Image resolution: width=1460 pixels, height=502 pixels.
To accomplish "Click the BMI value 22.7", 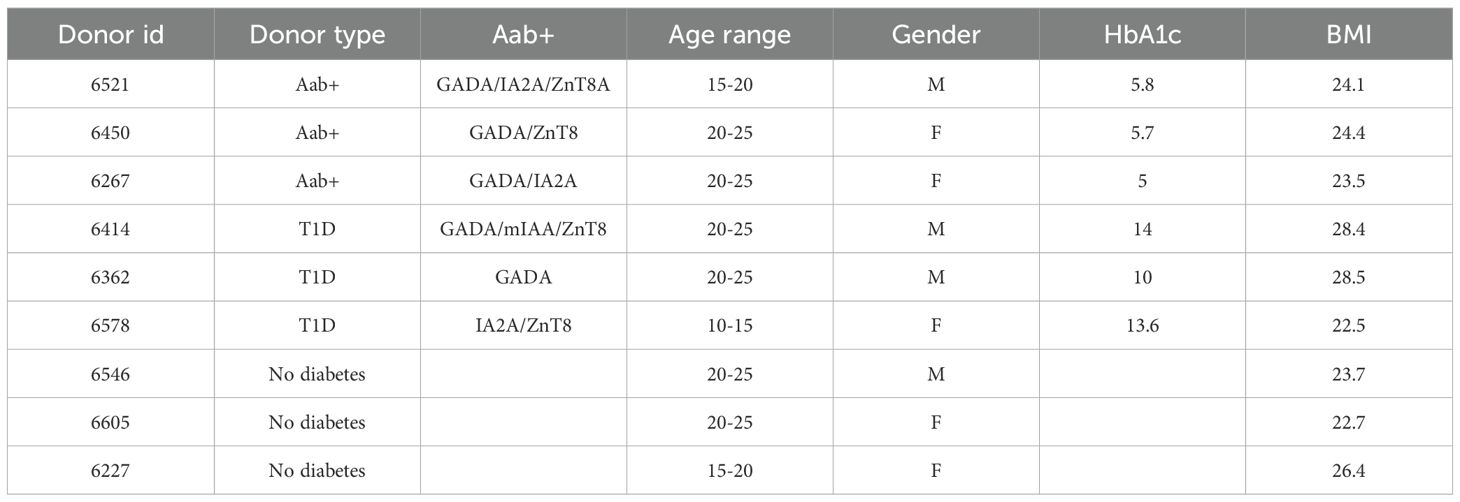I will 1349,422.
